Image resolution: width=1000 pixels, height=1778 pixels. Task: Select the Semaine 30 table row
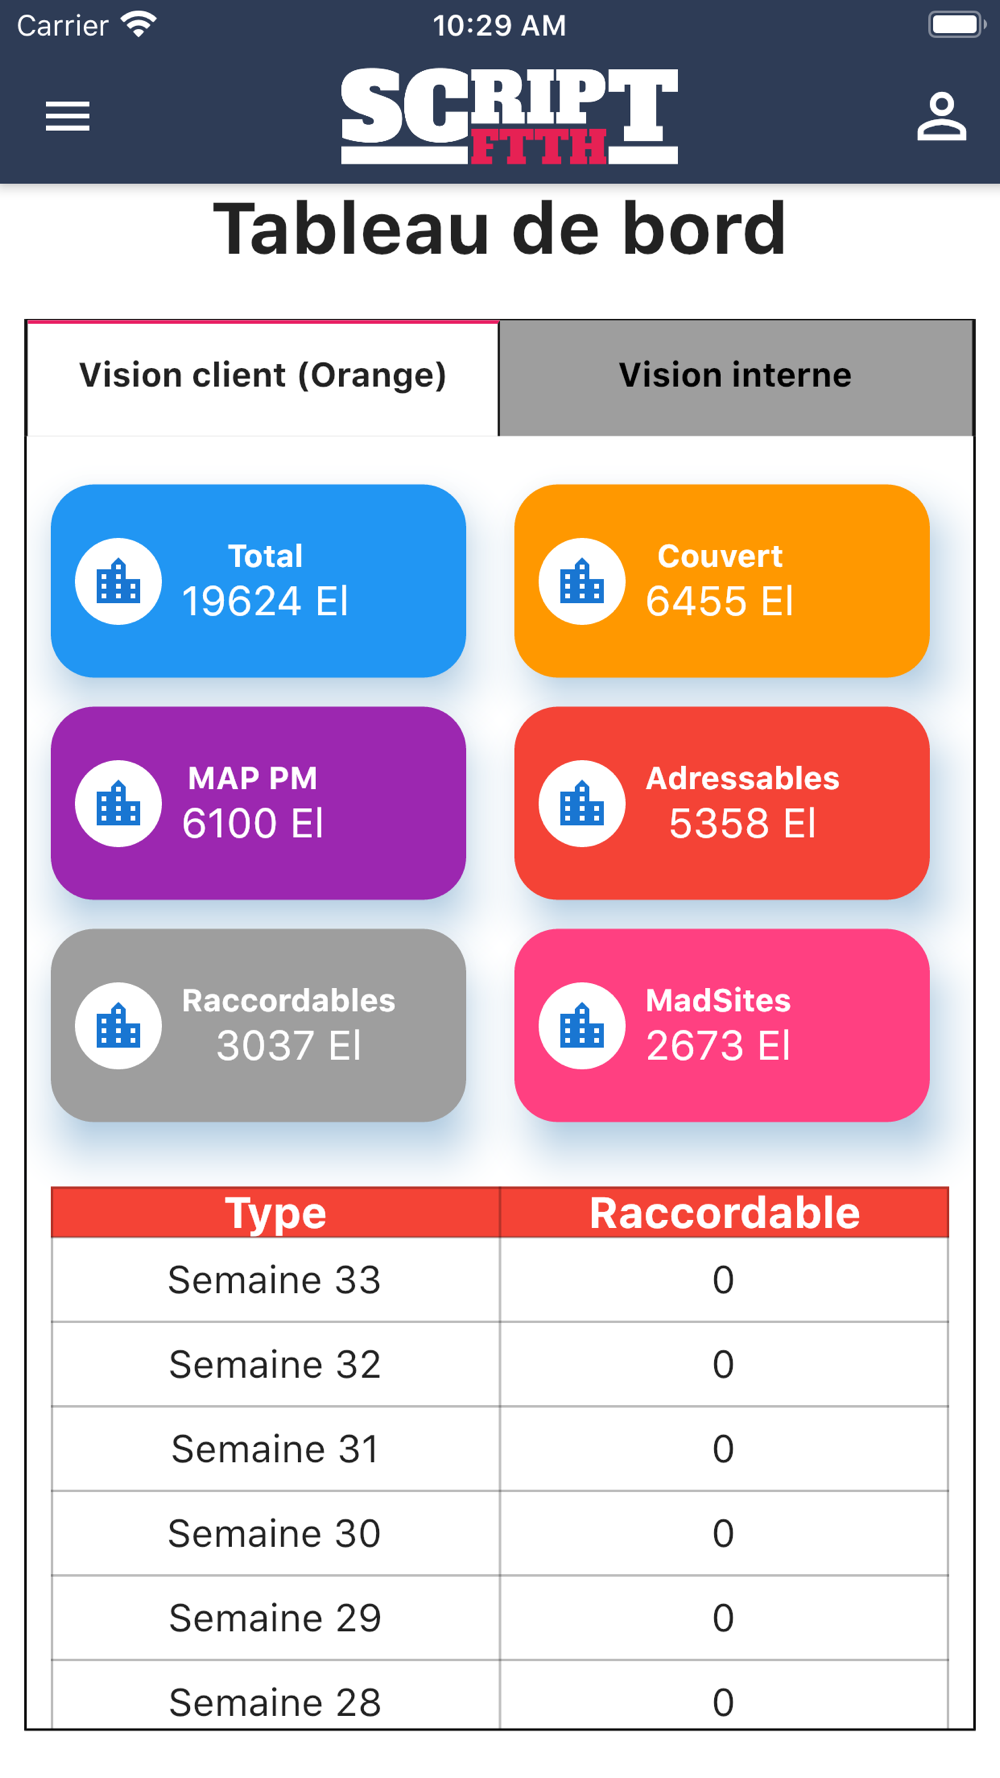click(x=500, y=1533)
